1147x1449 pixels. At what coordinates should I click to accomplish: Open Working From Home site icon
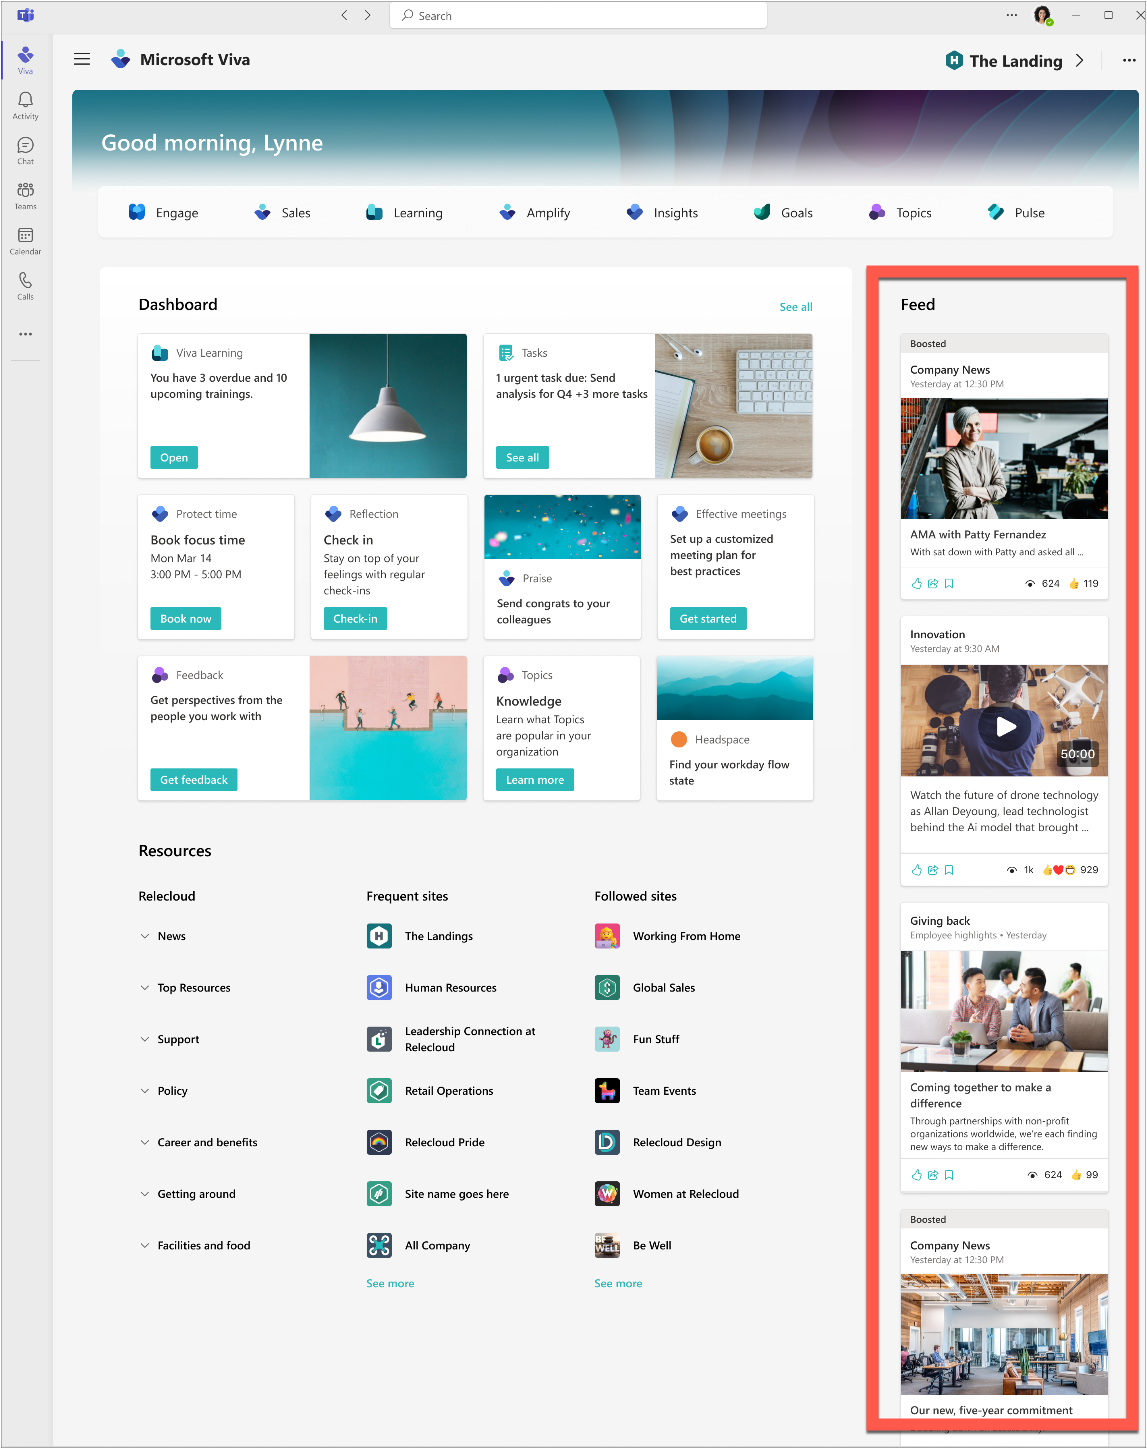(607, 936)
